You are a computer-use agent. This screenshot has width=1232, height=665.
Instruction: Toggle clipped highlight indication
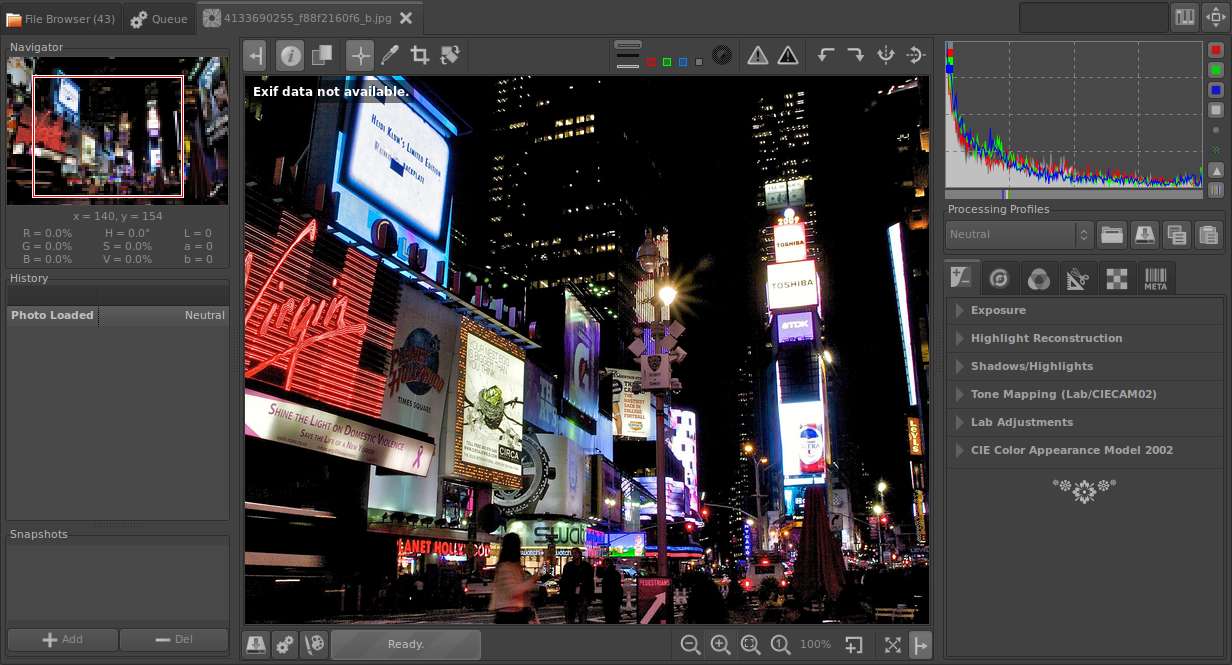pyautogui.click(x=788, y=56)
